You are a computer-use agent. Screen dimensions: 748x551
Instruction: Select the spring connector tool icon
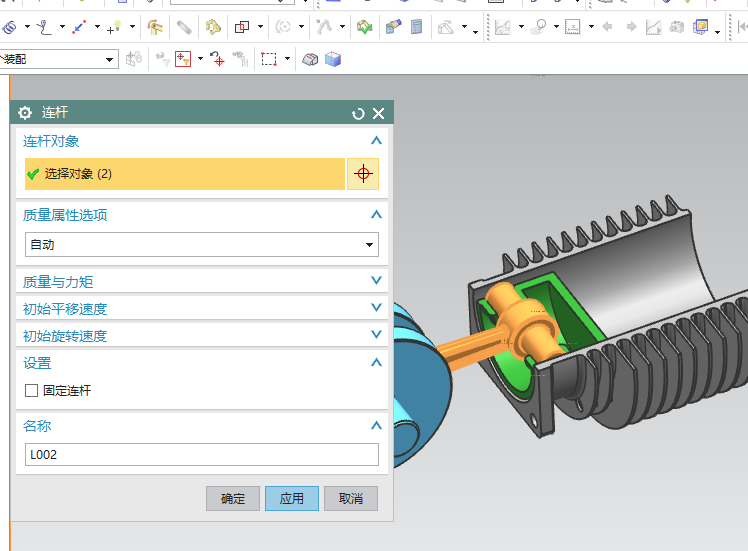pos(10,27)
